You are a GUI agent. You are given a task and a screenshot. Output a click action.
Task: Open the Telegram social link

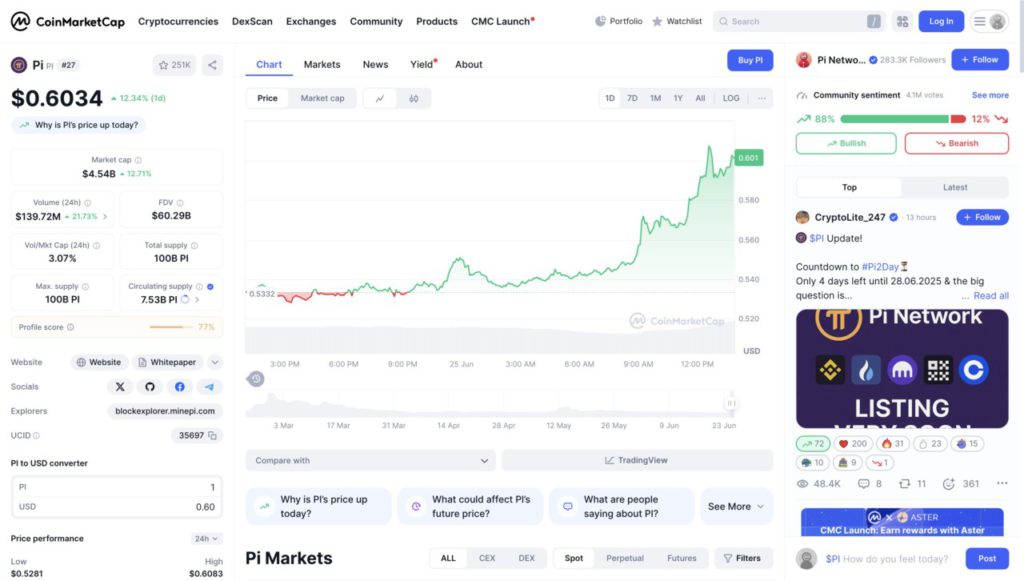(209, 386)
